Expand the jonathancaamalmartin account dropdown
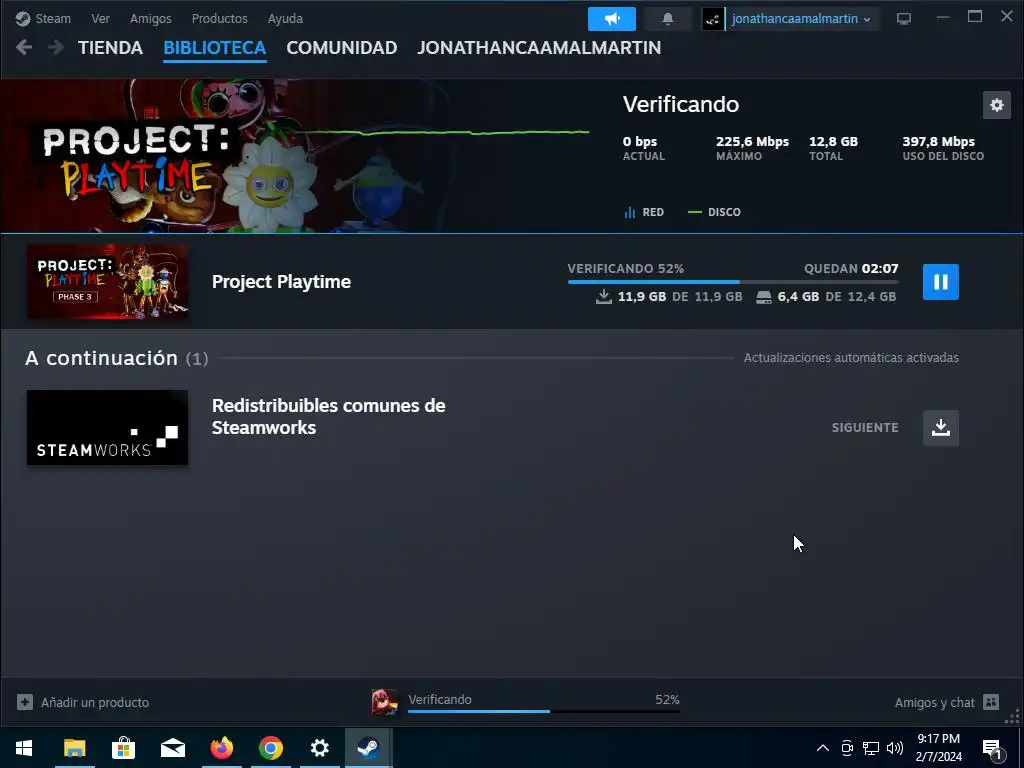Screen dimensions: 1024x768 point(801,19)
